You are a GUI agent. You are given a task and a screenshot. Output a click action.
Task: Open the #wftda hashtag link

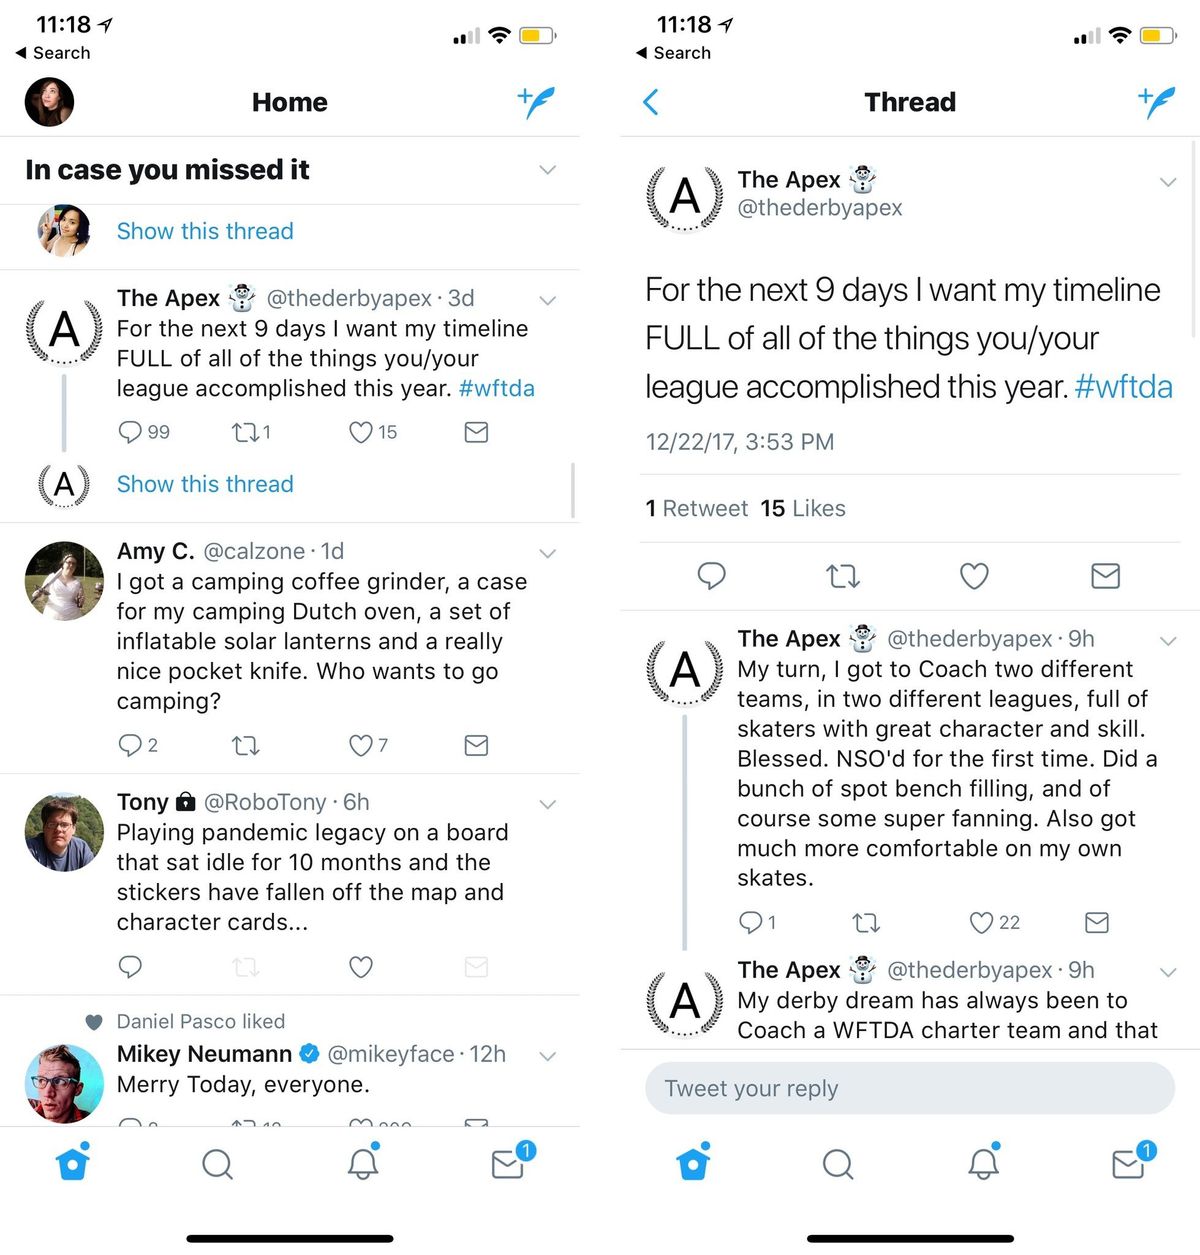[1124, 387]
